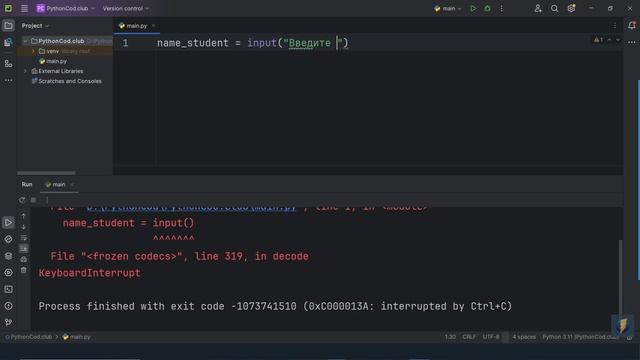This screenshot has width=640, height=360.
Task: Show more tool windows in left sidebar
Action: pyautogui.click(x=8, y=80)
